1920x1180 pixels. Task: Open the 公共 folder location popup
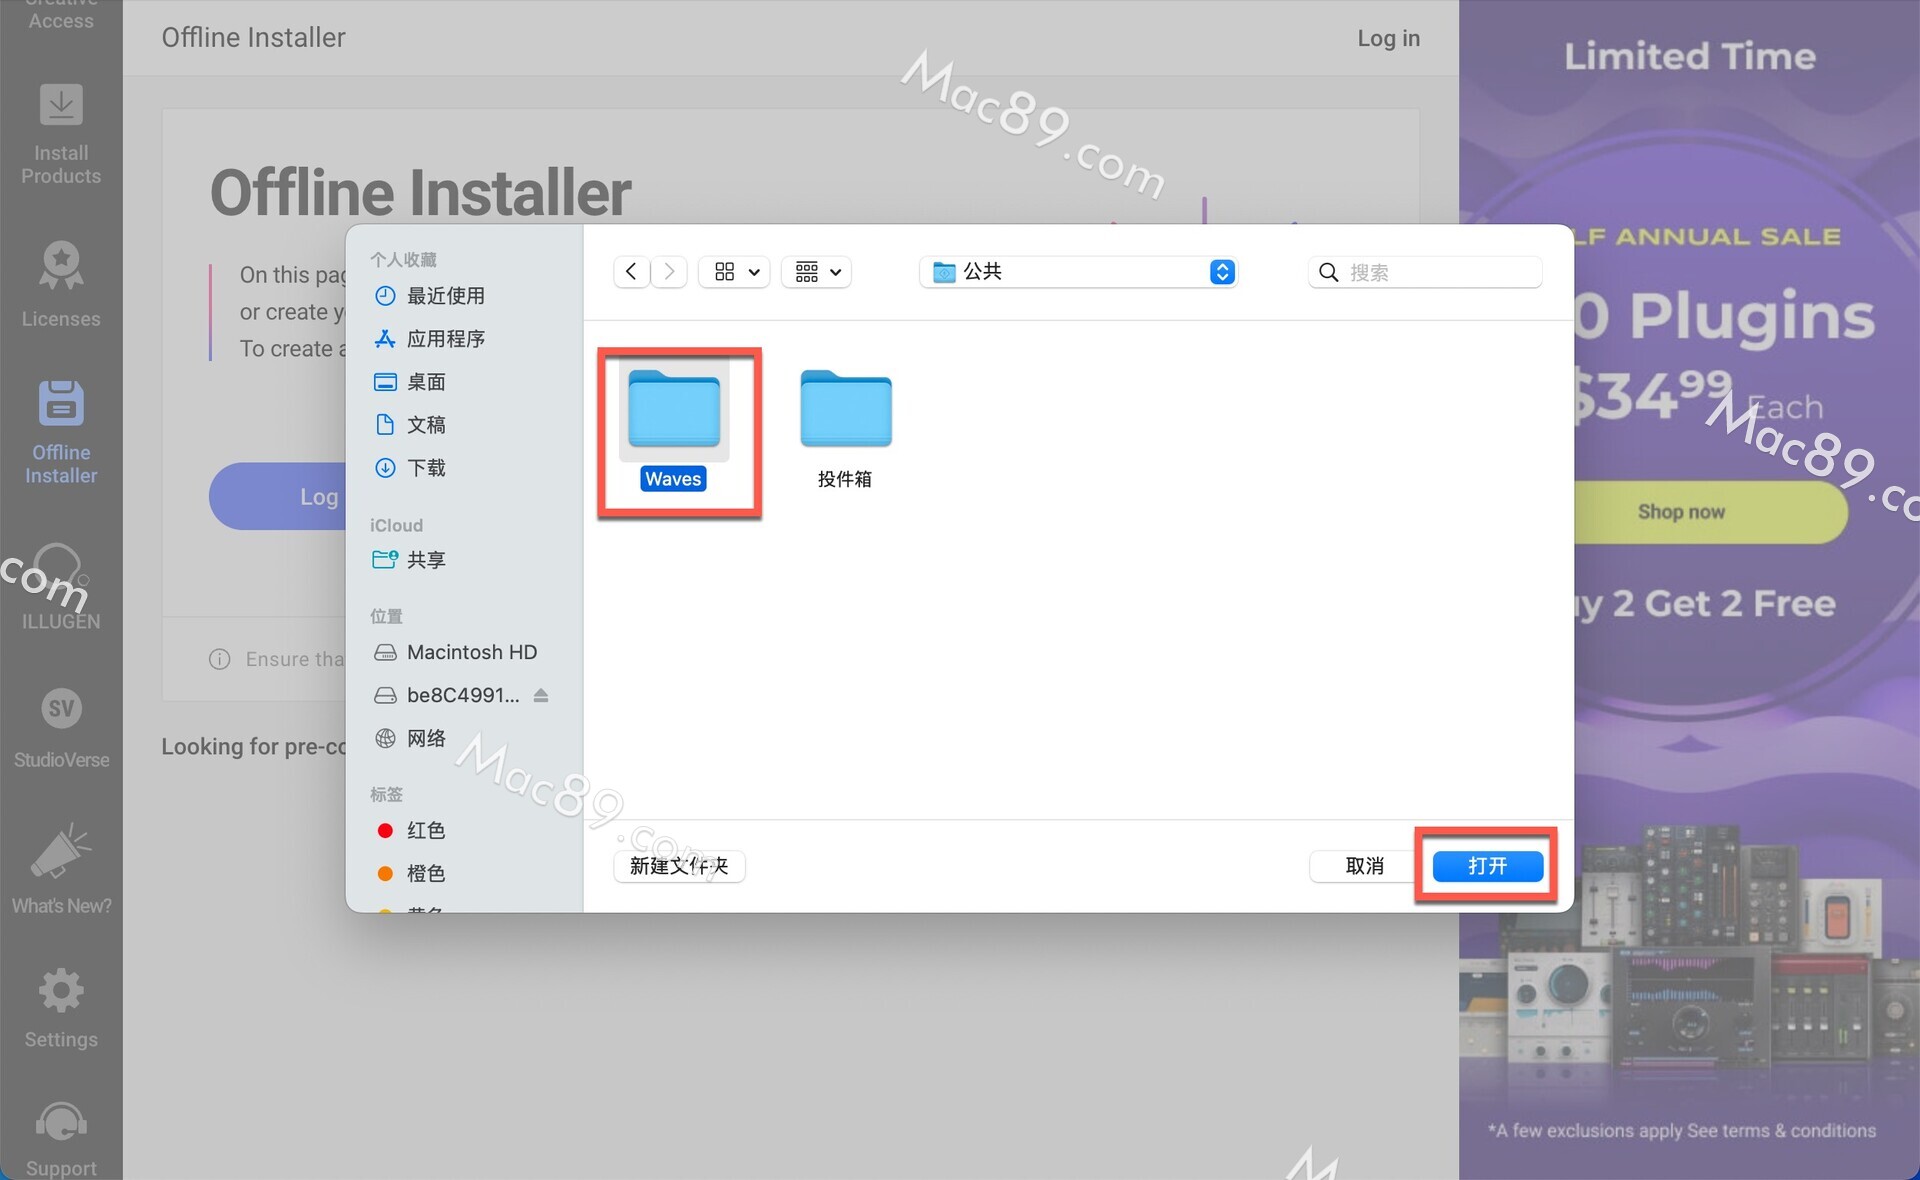pyautogui.click(x=1078, y=272)
